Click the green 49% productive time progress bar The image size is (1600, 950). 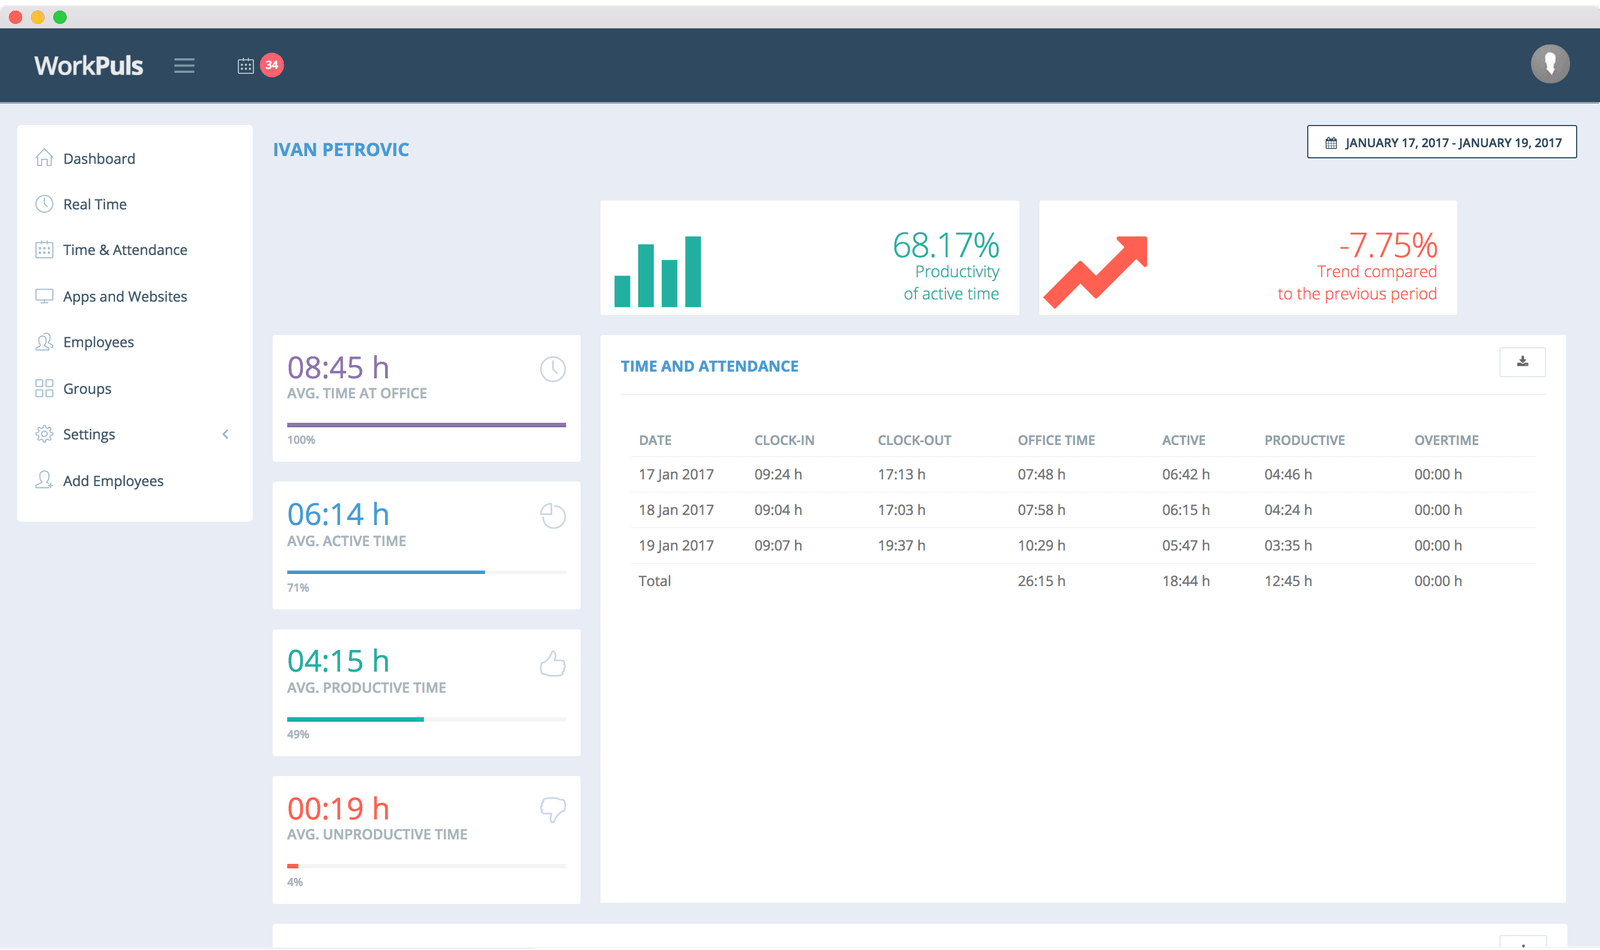coord(355,719)
